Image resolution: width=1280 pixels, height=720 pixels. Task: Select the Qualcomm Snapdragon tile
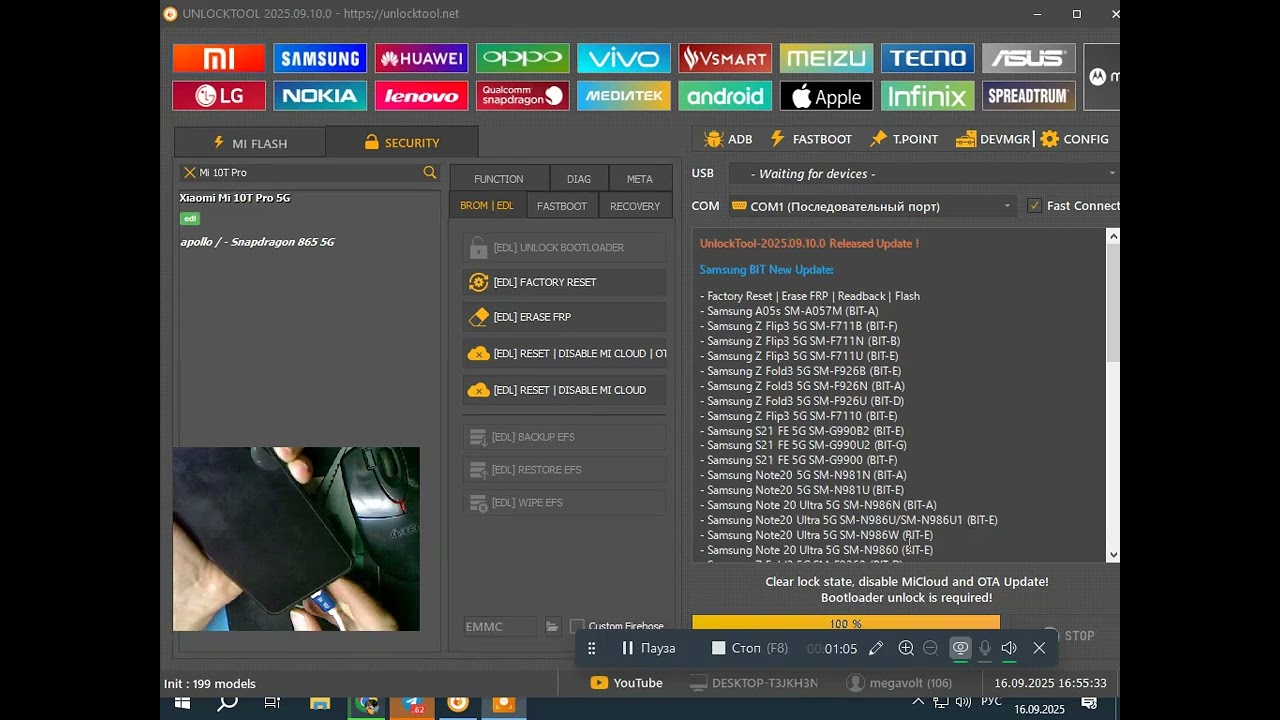pos(523,96)
